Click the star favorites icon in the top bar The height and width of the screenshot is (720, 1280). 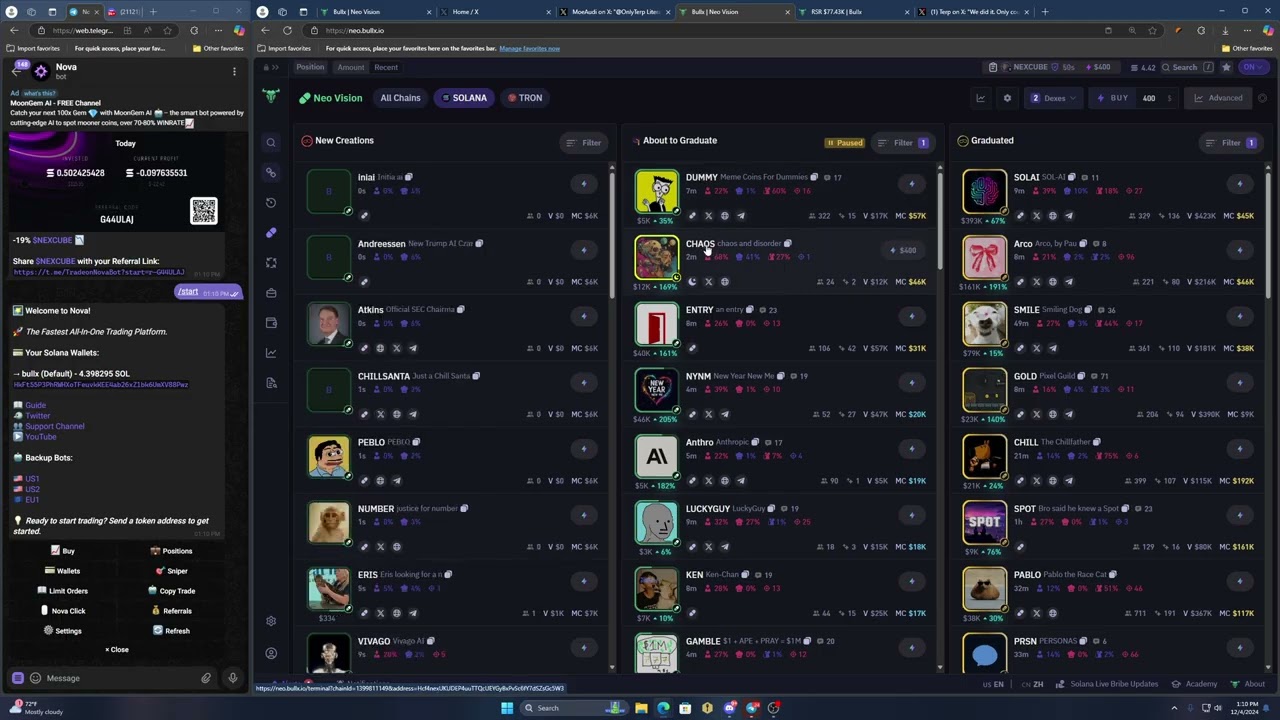click(x=1226, y=67)
